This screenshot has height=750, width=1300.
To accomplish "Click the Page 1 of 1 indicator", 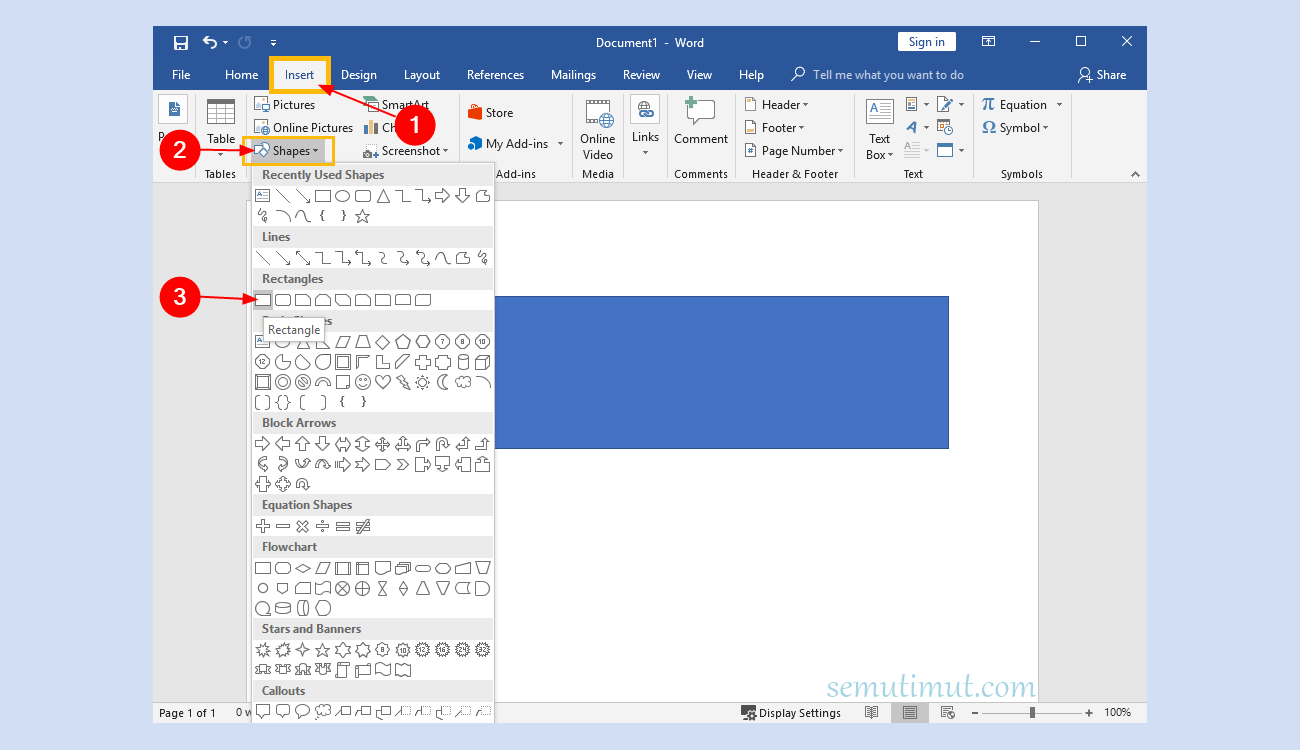I will [x=188, y=713].
